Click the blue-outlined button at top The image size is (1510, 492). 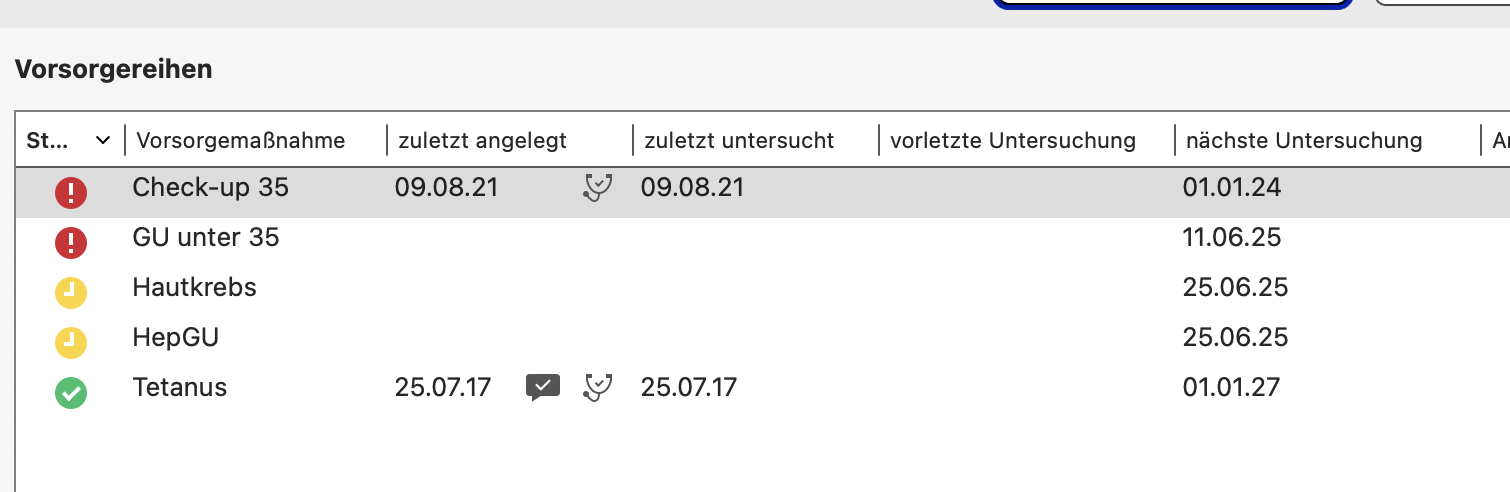tap(1172, 4)
